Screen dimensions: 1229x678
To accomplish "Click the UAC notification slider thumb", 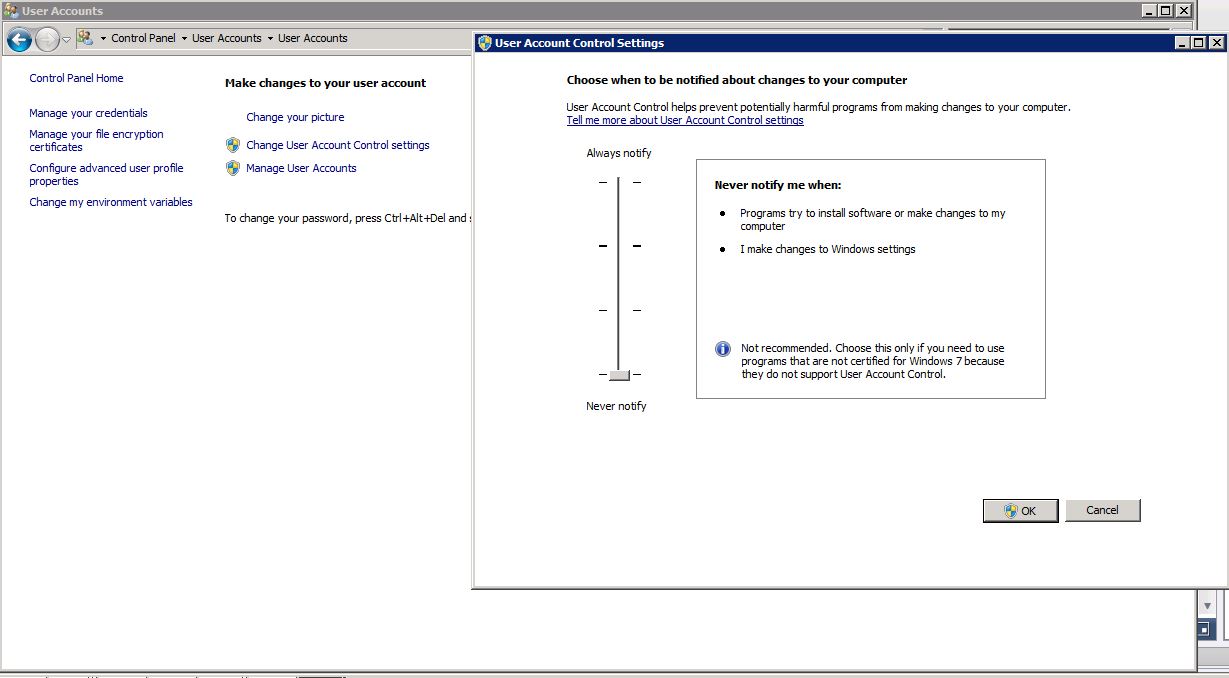I will coord(619,375).
